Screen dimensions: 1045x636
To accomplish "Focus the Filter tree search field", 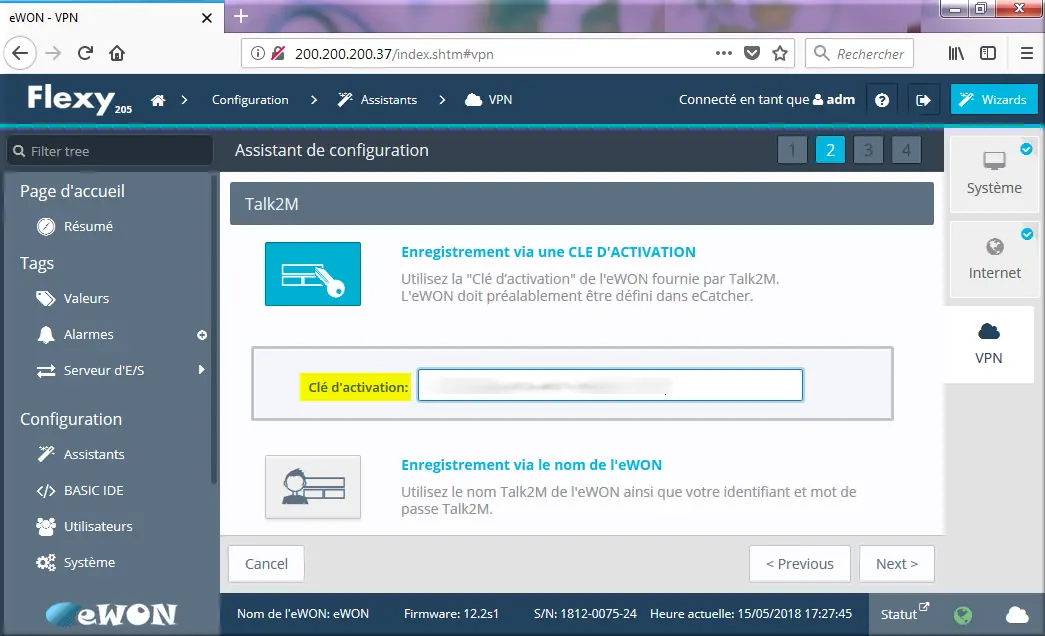I will coord(110,151).
